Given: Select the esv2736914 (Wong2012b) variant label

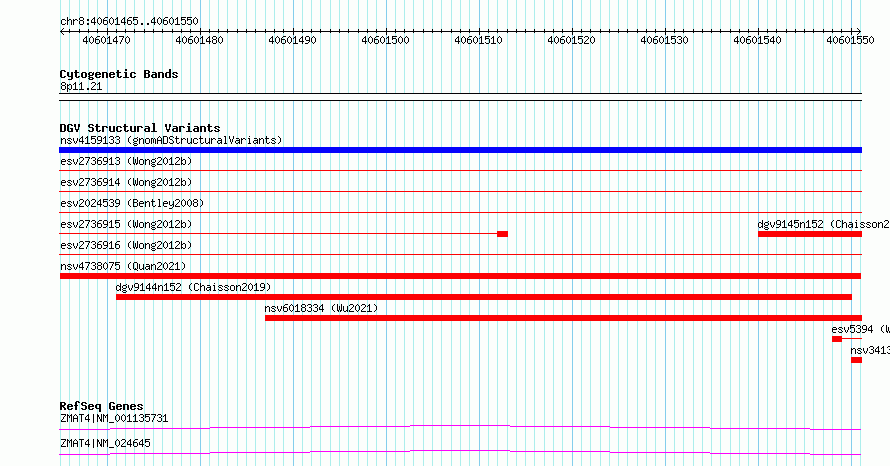Looking at the screenshot, I should coord(126,182).
